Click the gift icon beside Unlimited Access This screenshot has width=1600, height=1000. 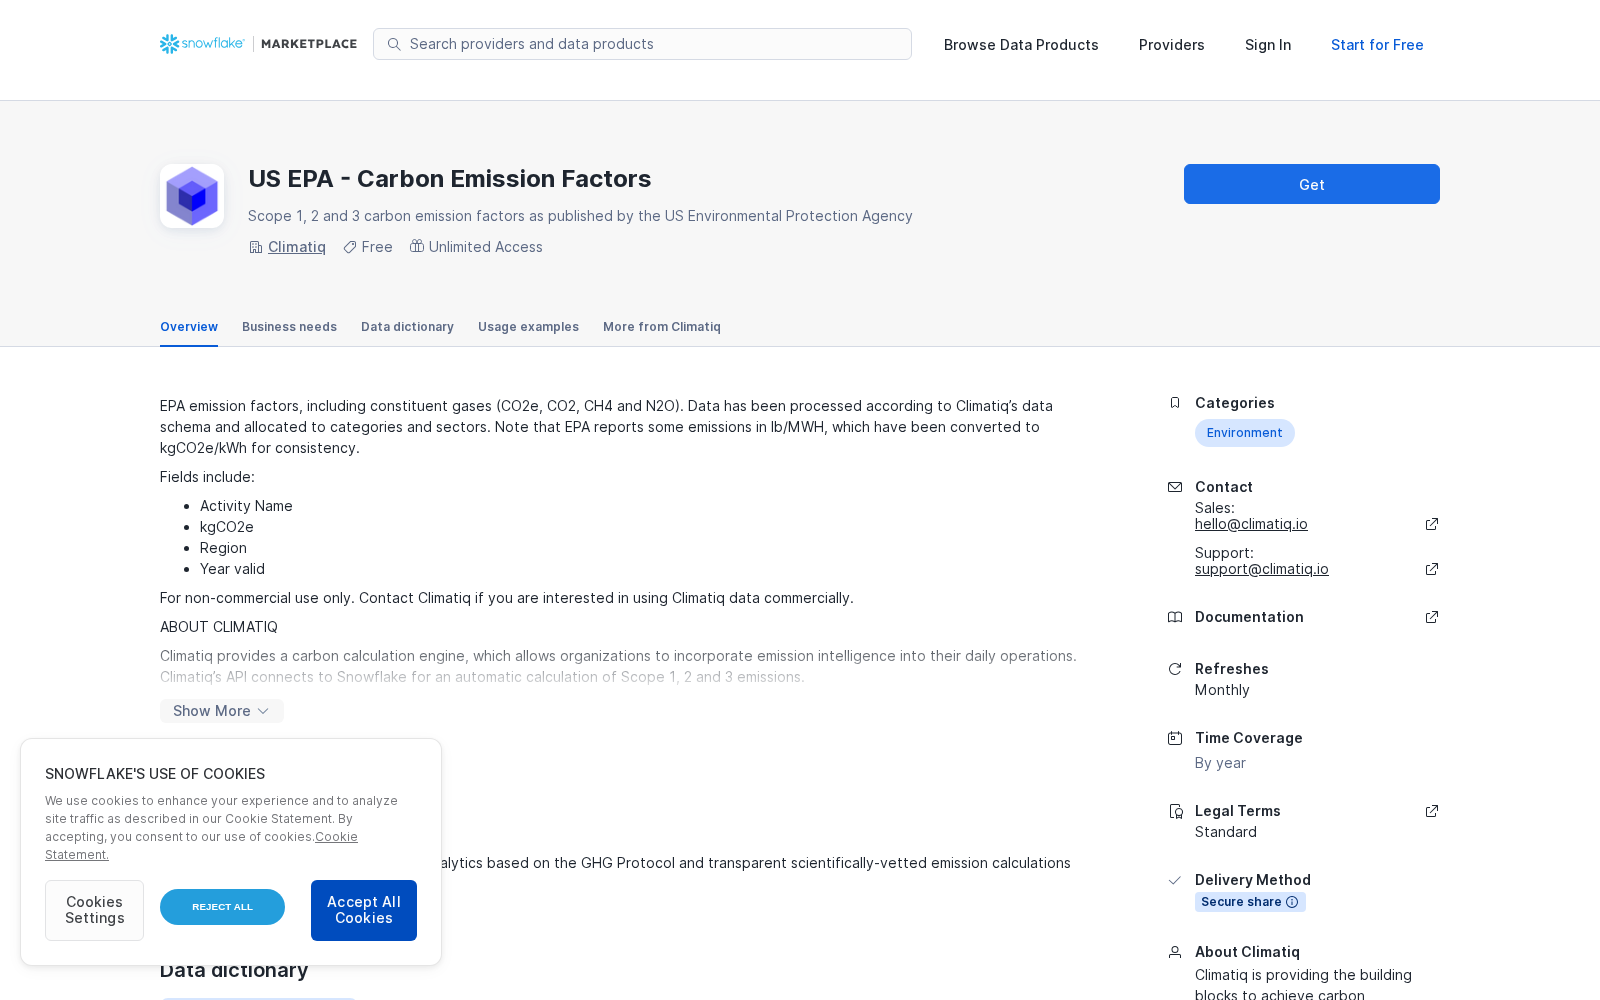click(x=417, y=246)
